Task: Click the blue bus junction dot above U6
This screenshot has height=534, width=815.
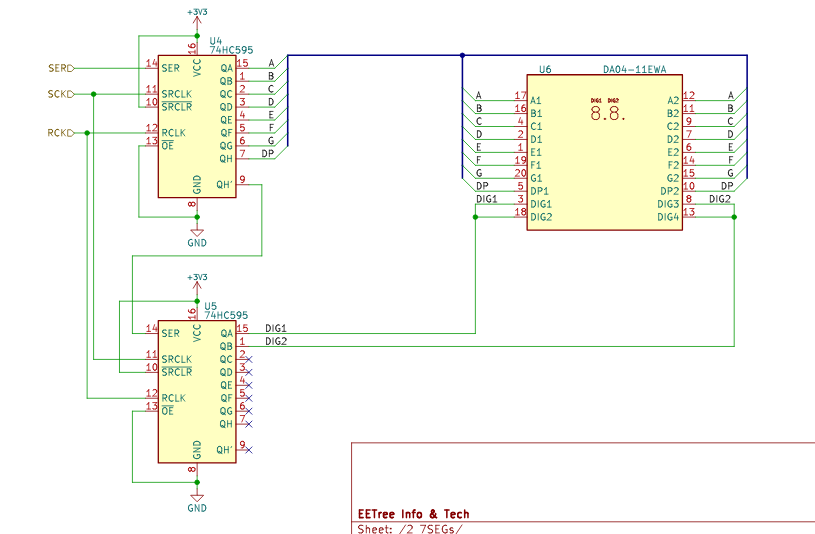Action: [x=462, y=55]
